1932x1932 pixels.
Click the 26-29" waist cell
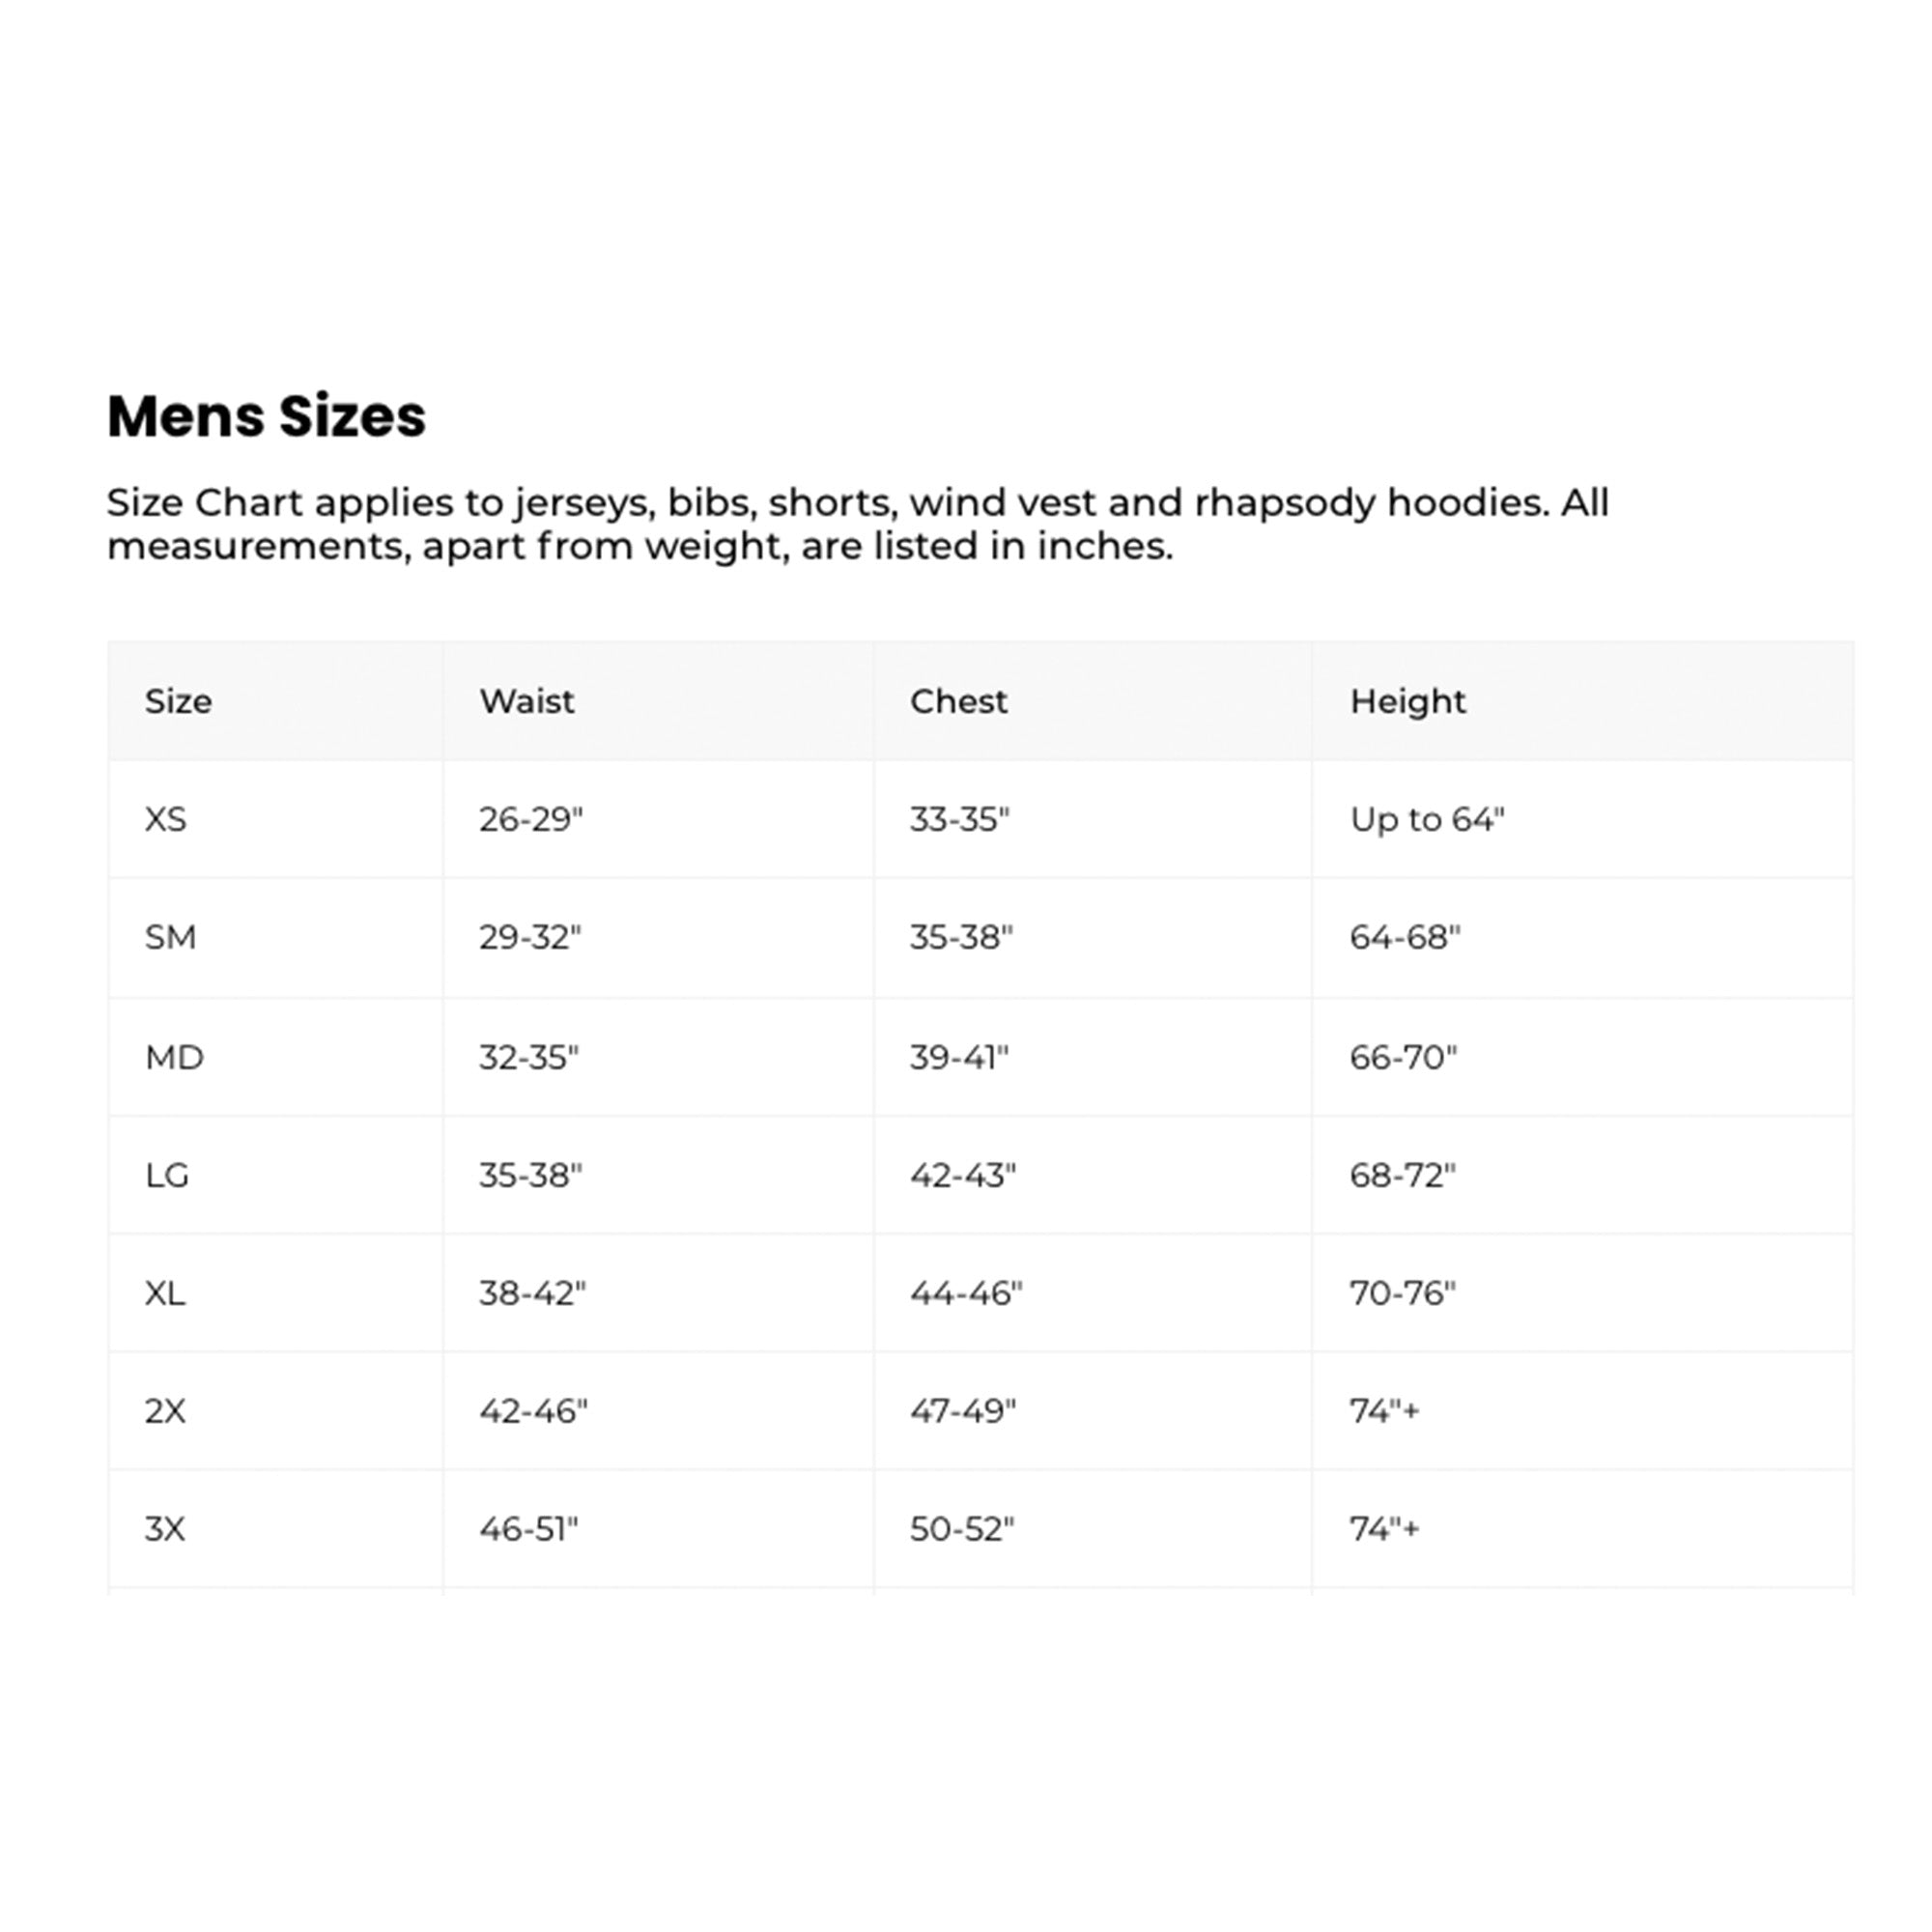[x=530, y=819]
